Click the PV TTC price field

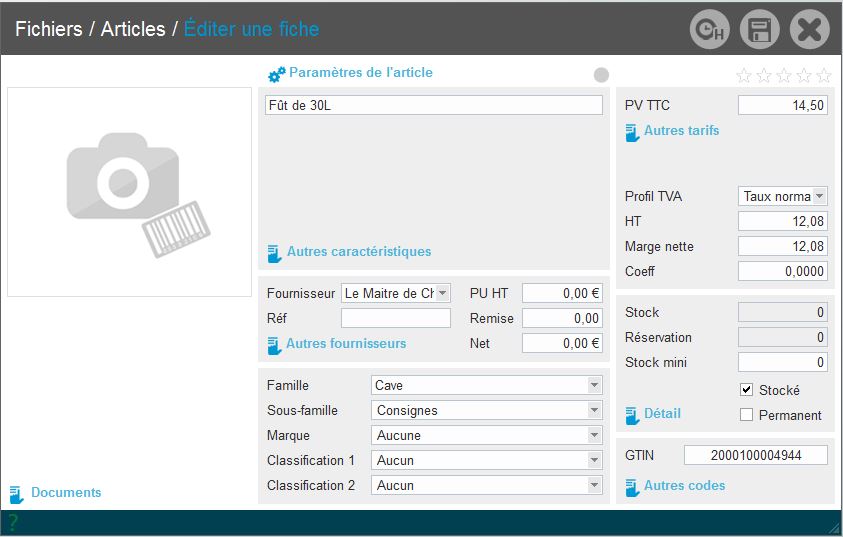[782, 105]
